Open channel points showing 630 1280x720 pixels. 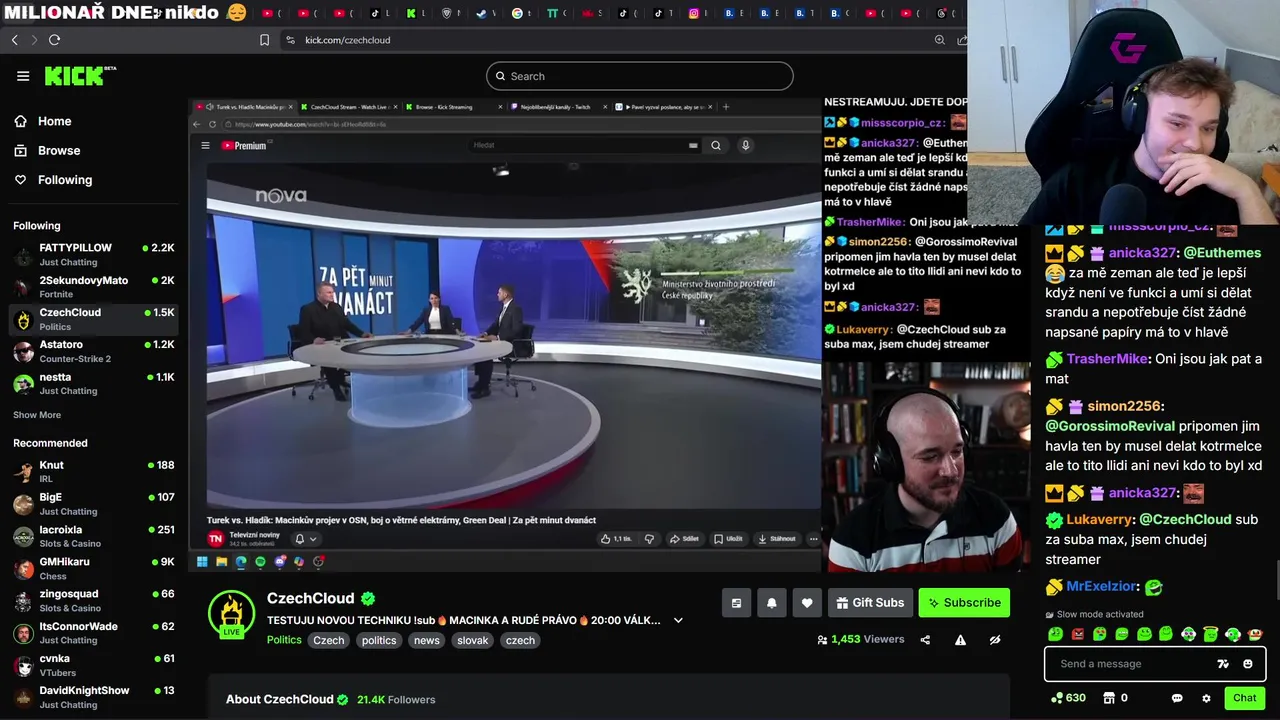tap(1068, 698)
